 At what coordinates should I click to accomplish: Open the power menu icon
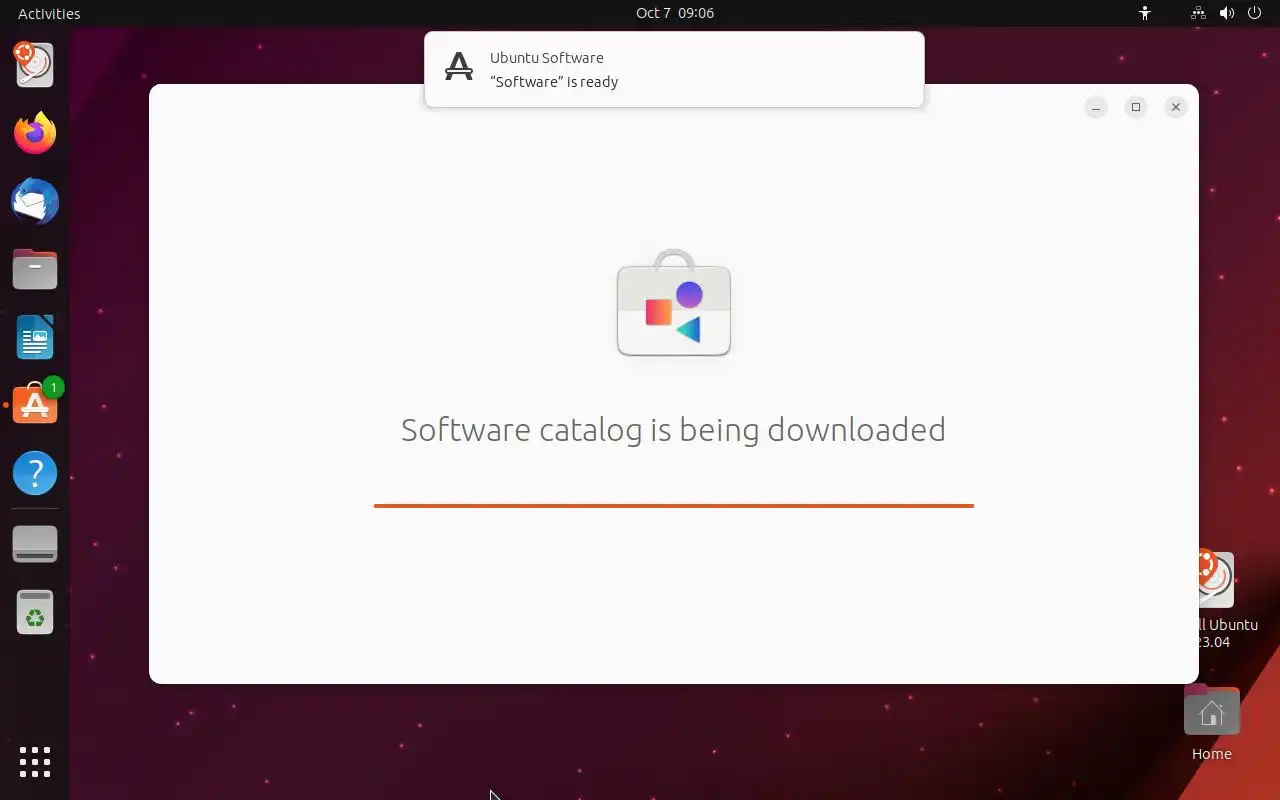(1254, 13)
